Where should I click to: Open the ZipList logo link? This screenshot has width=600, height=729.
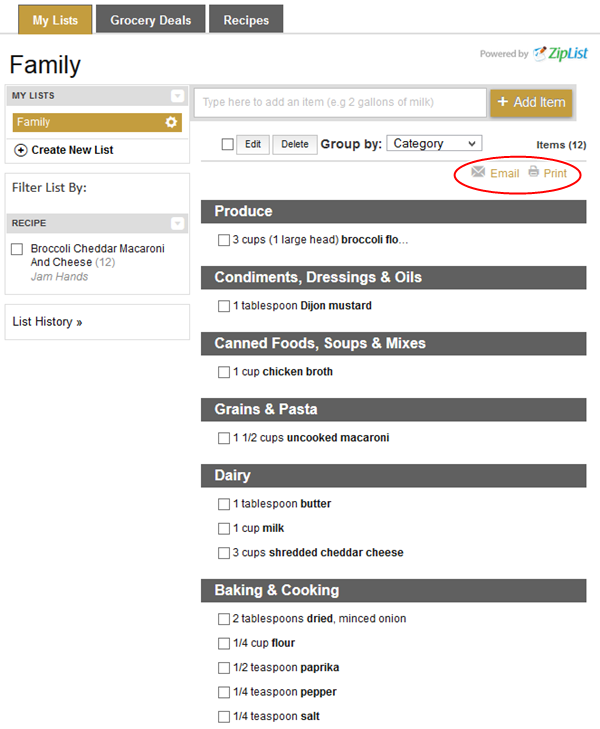[560, 53]
